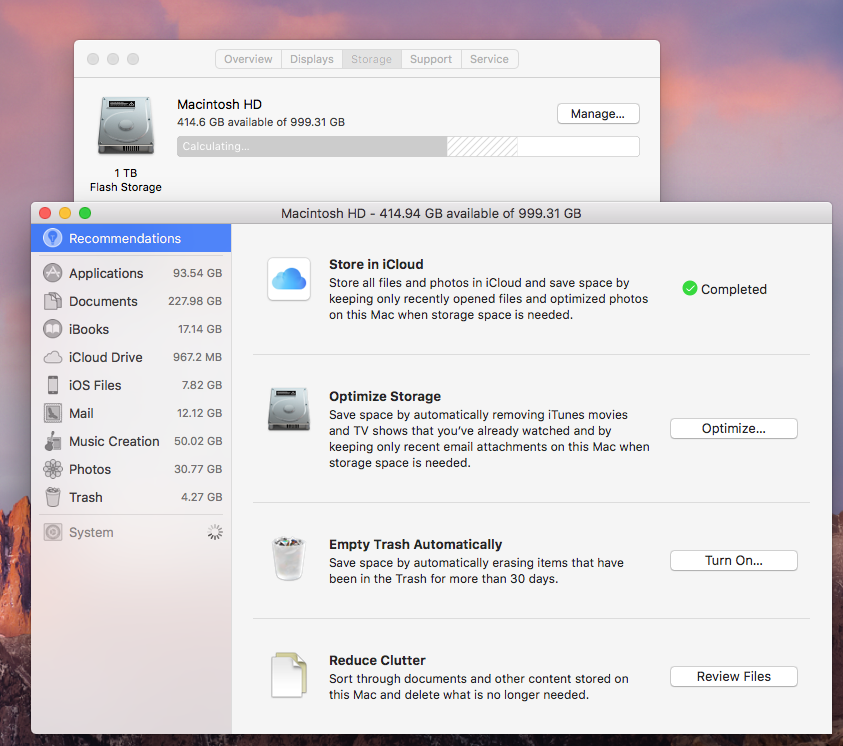Click the Applications sidebar icon
Viewport: 843px width, 746px height.
tap(52, 273)
